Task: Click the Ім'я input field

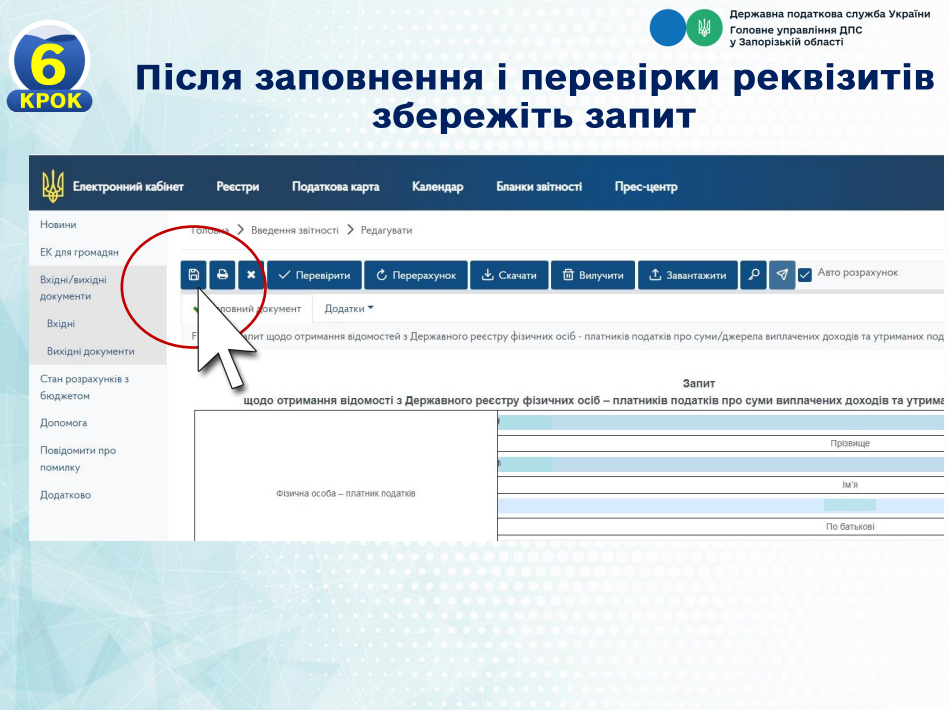Action: (720, 465)
